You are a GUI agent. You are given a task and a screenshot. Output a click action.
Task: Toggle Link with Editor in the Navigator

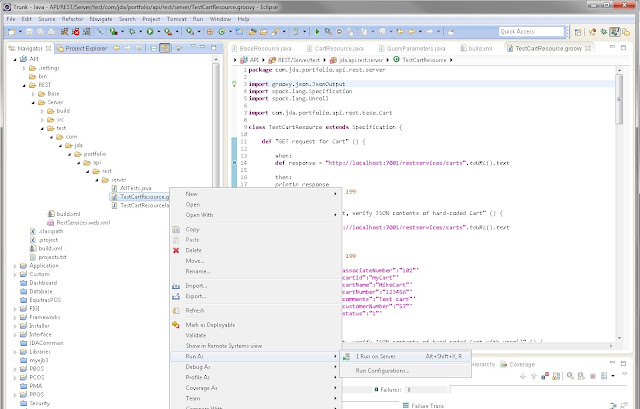point(164,48)
